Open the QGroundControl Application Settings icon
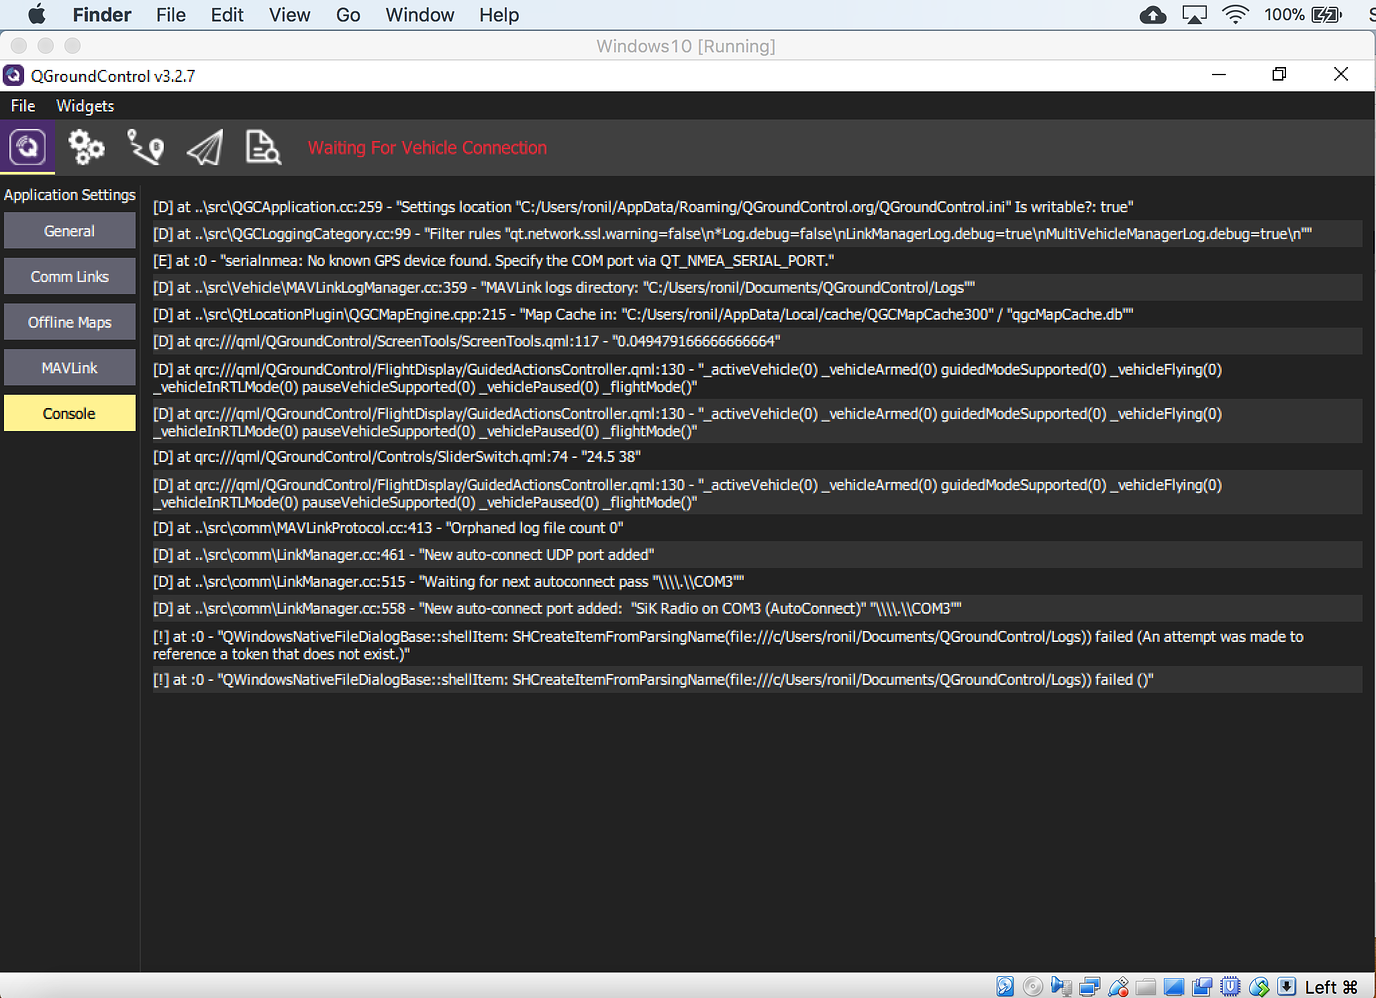The width and height of the screenshot is (1376, 998). [27, 148]
